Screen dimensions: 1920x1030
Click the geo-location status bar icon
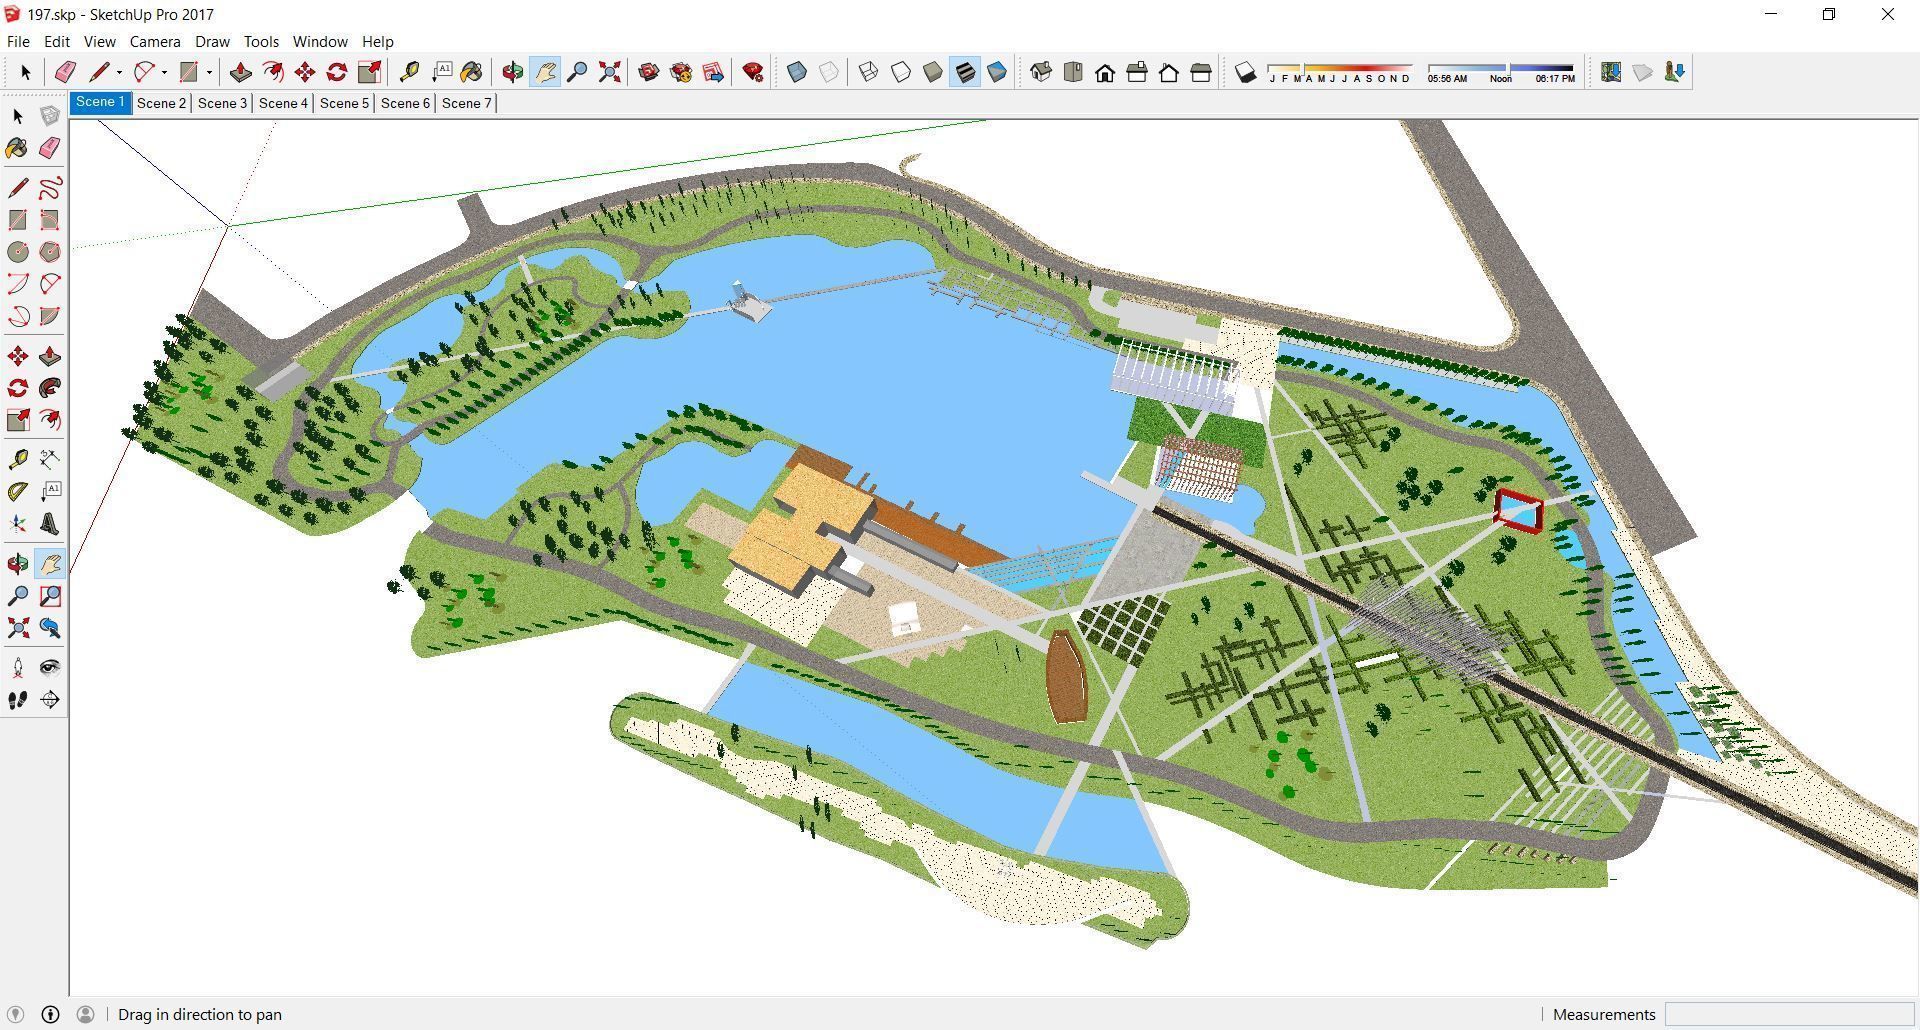[x=15, y=1014]
